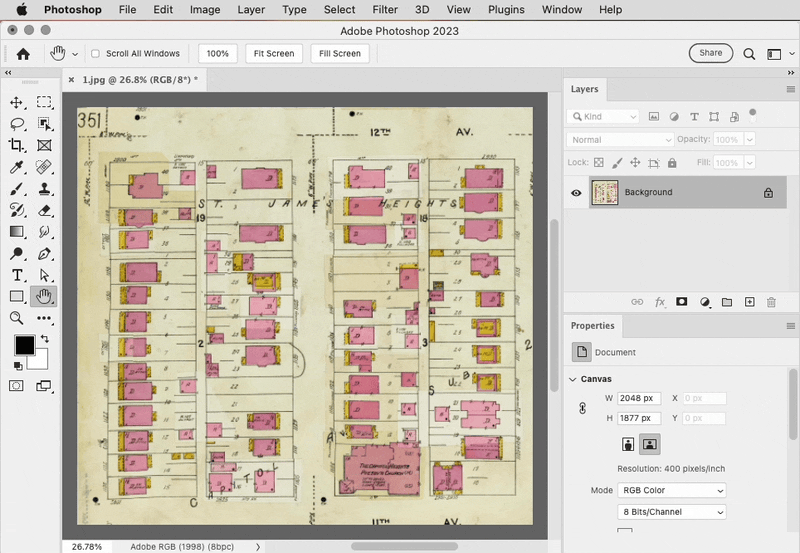Select the Pen tool
This screenshot has width=800, height=553.
pos(44,254)
